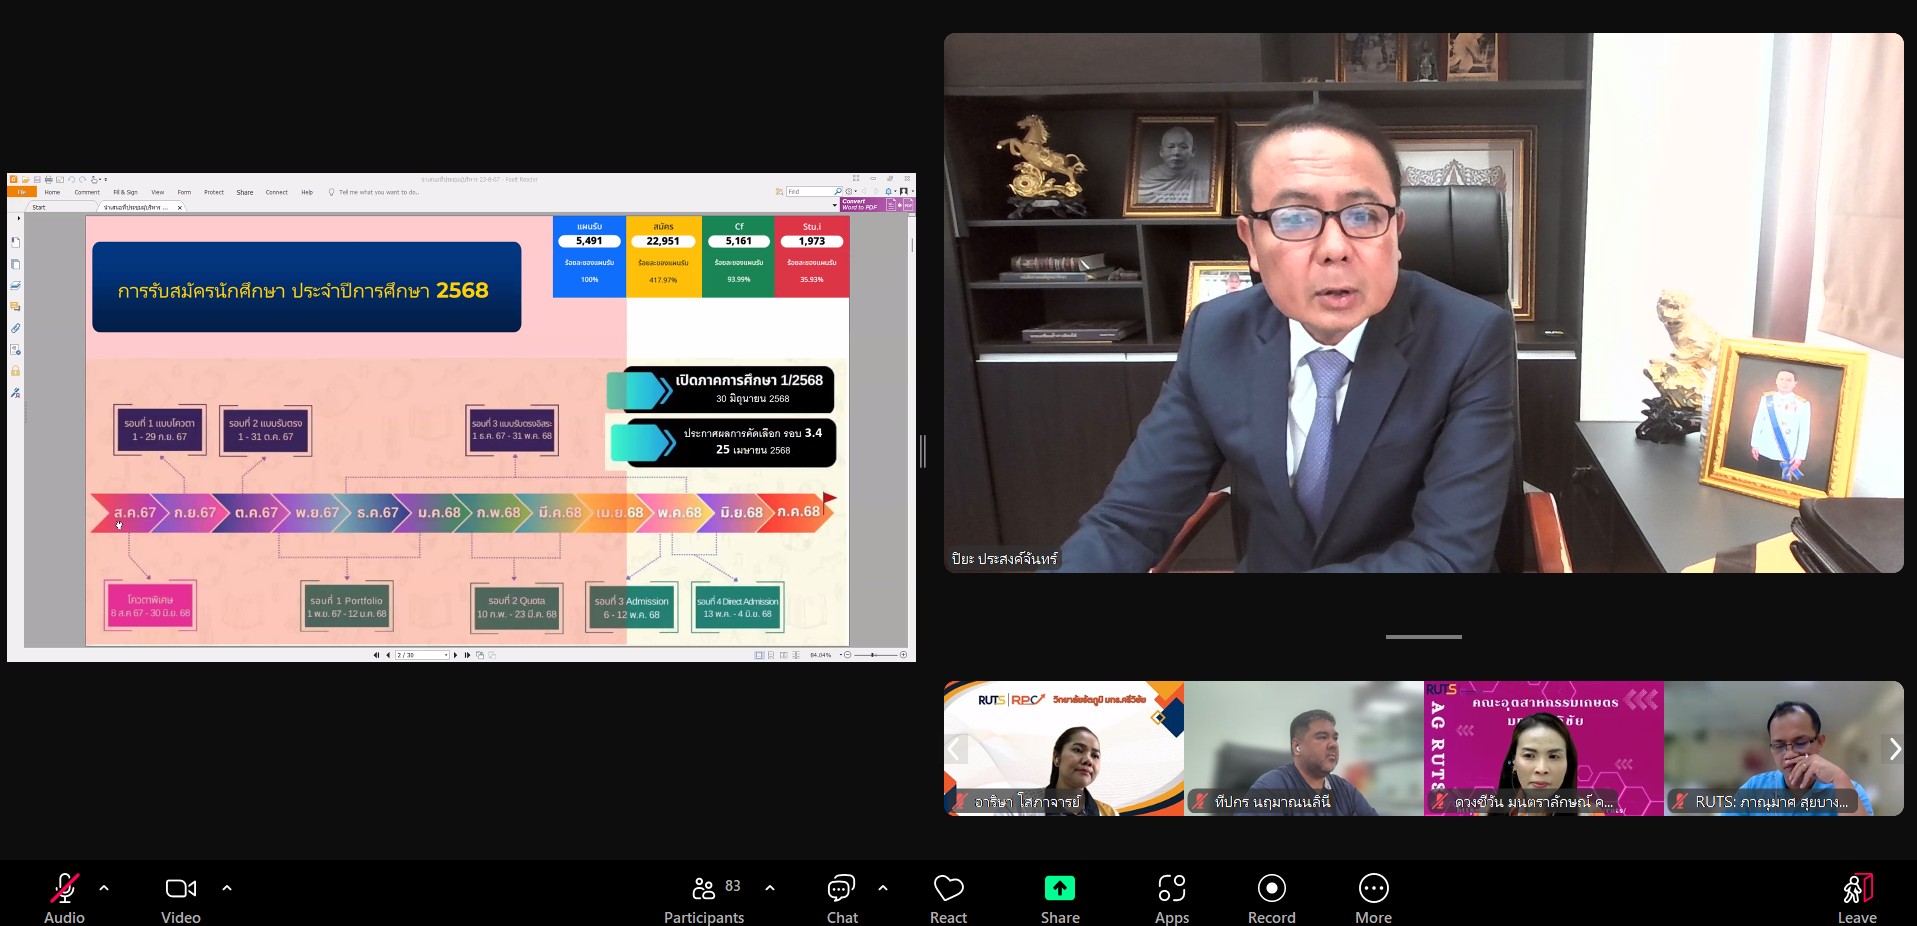Go to previous page in PDF
The width and height of the screenshot is (1917, 926).
388,655
